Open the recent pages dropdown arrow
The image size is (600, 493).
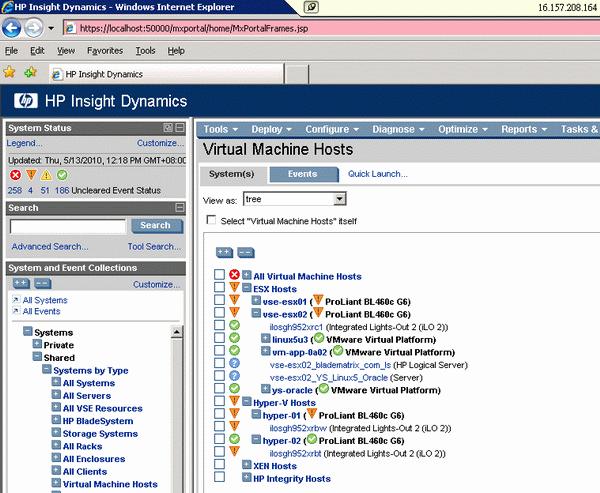point(51,28)
